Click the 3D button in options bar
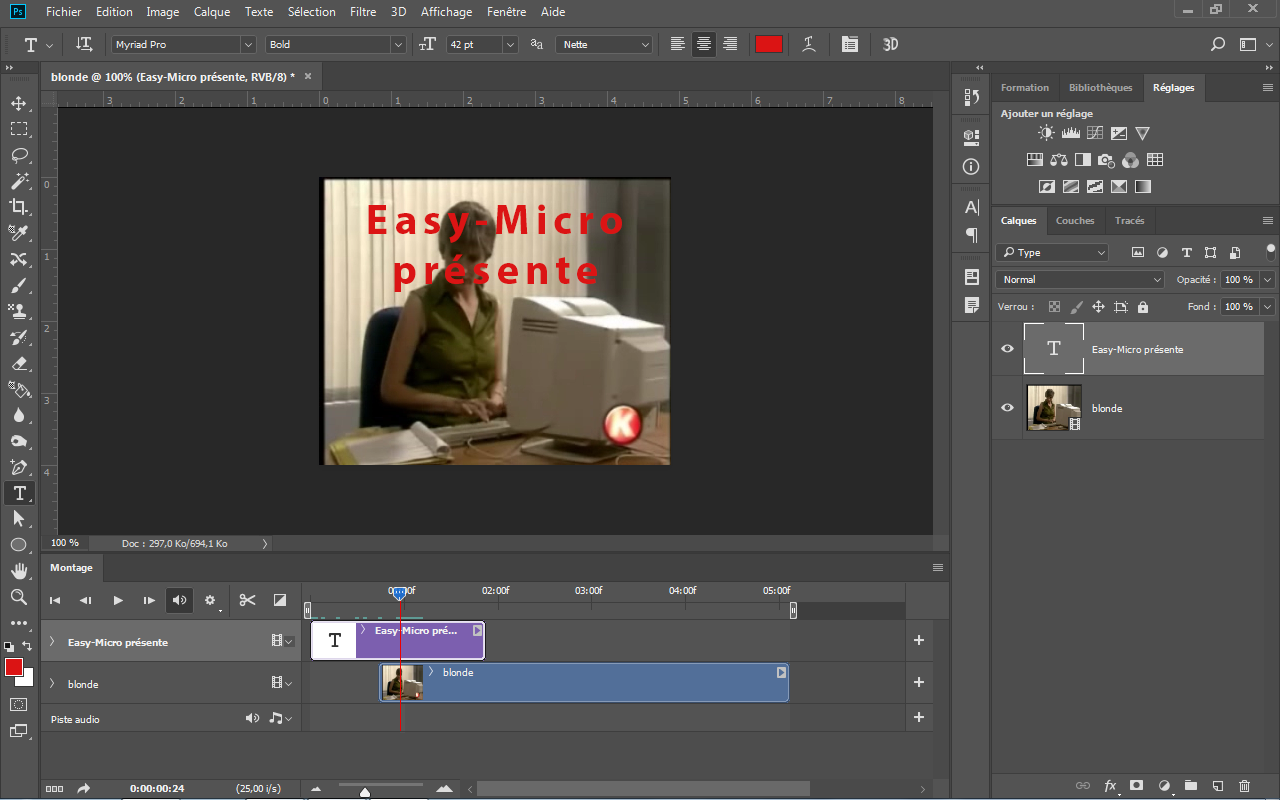 (x=890, y=44)
